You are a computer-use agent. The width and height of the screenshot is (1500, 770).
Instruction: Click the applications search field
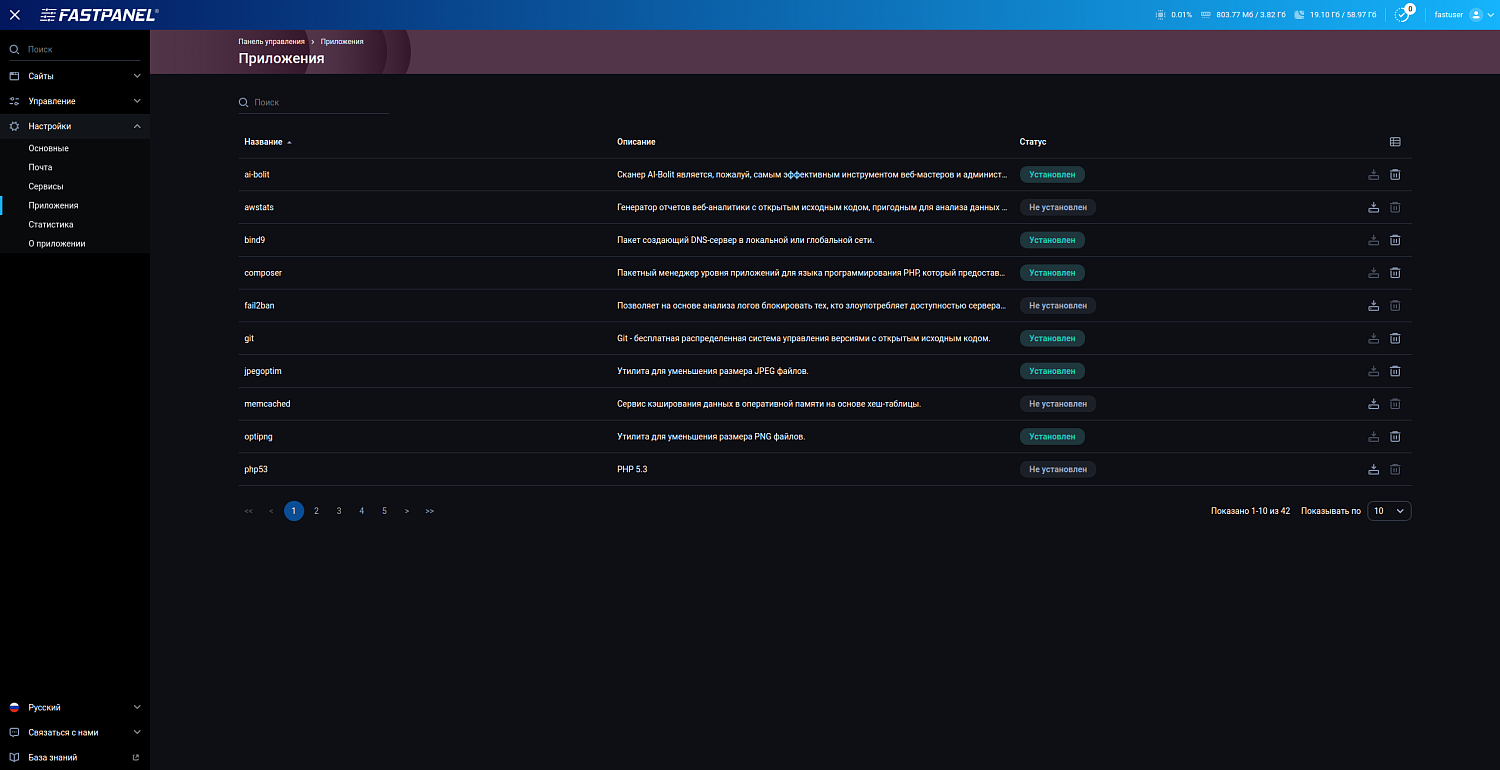313,102
